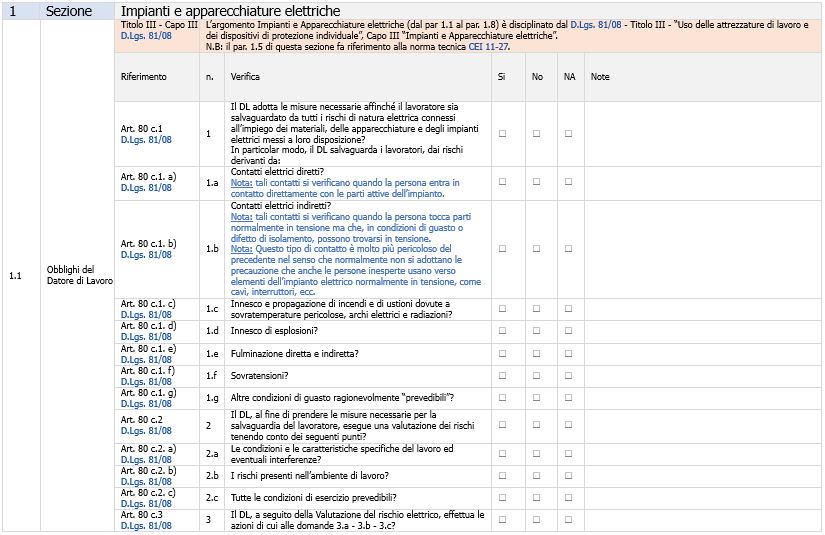Tick No for row 2.c condizioni di esercizio
The image size is (825, 535).
(537, 497)
